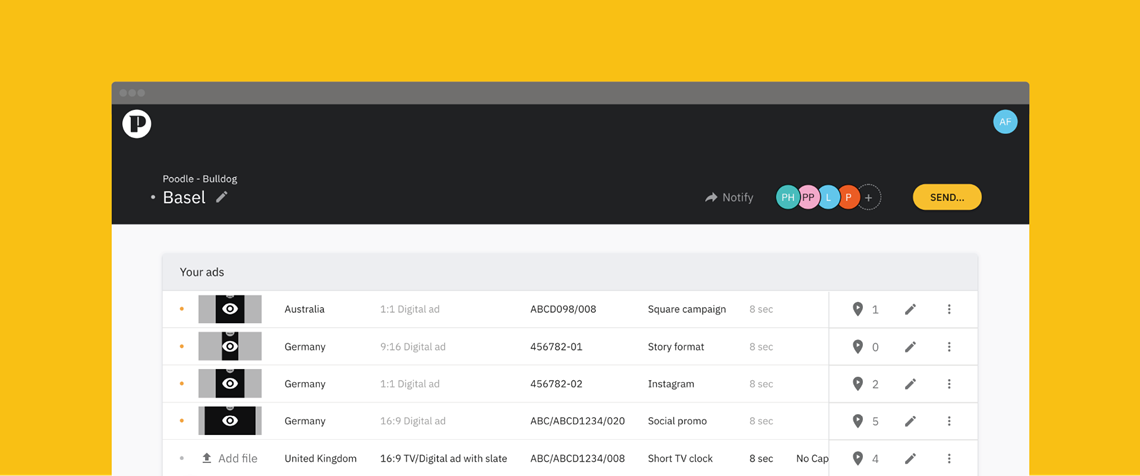The width and height of the screenshot is (1140, 476).
Task: Preview the 456782-02 ad thumbnail
Action: (230, 384)
